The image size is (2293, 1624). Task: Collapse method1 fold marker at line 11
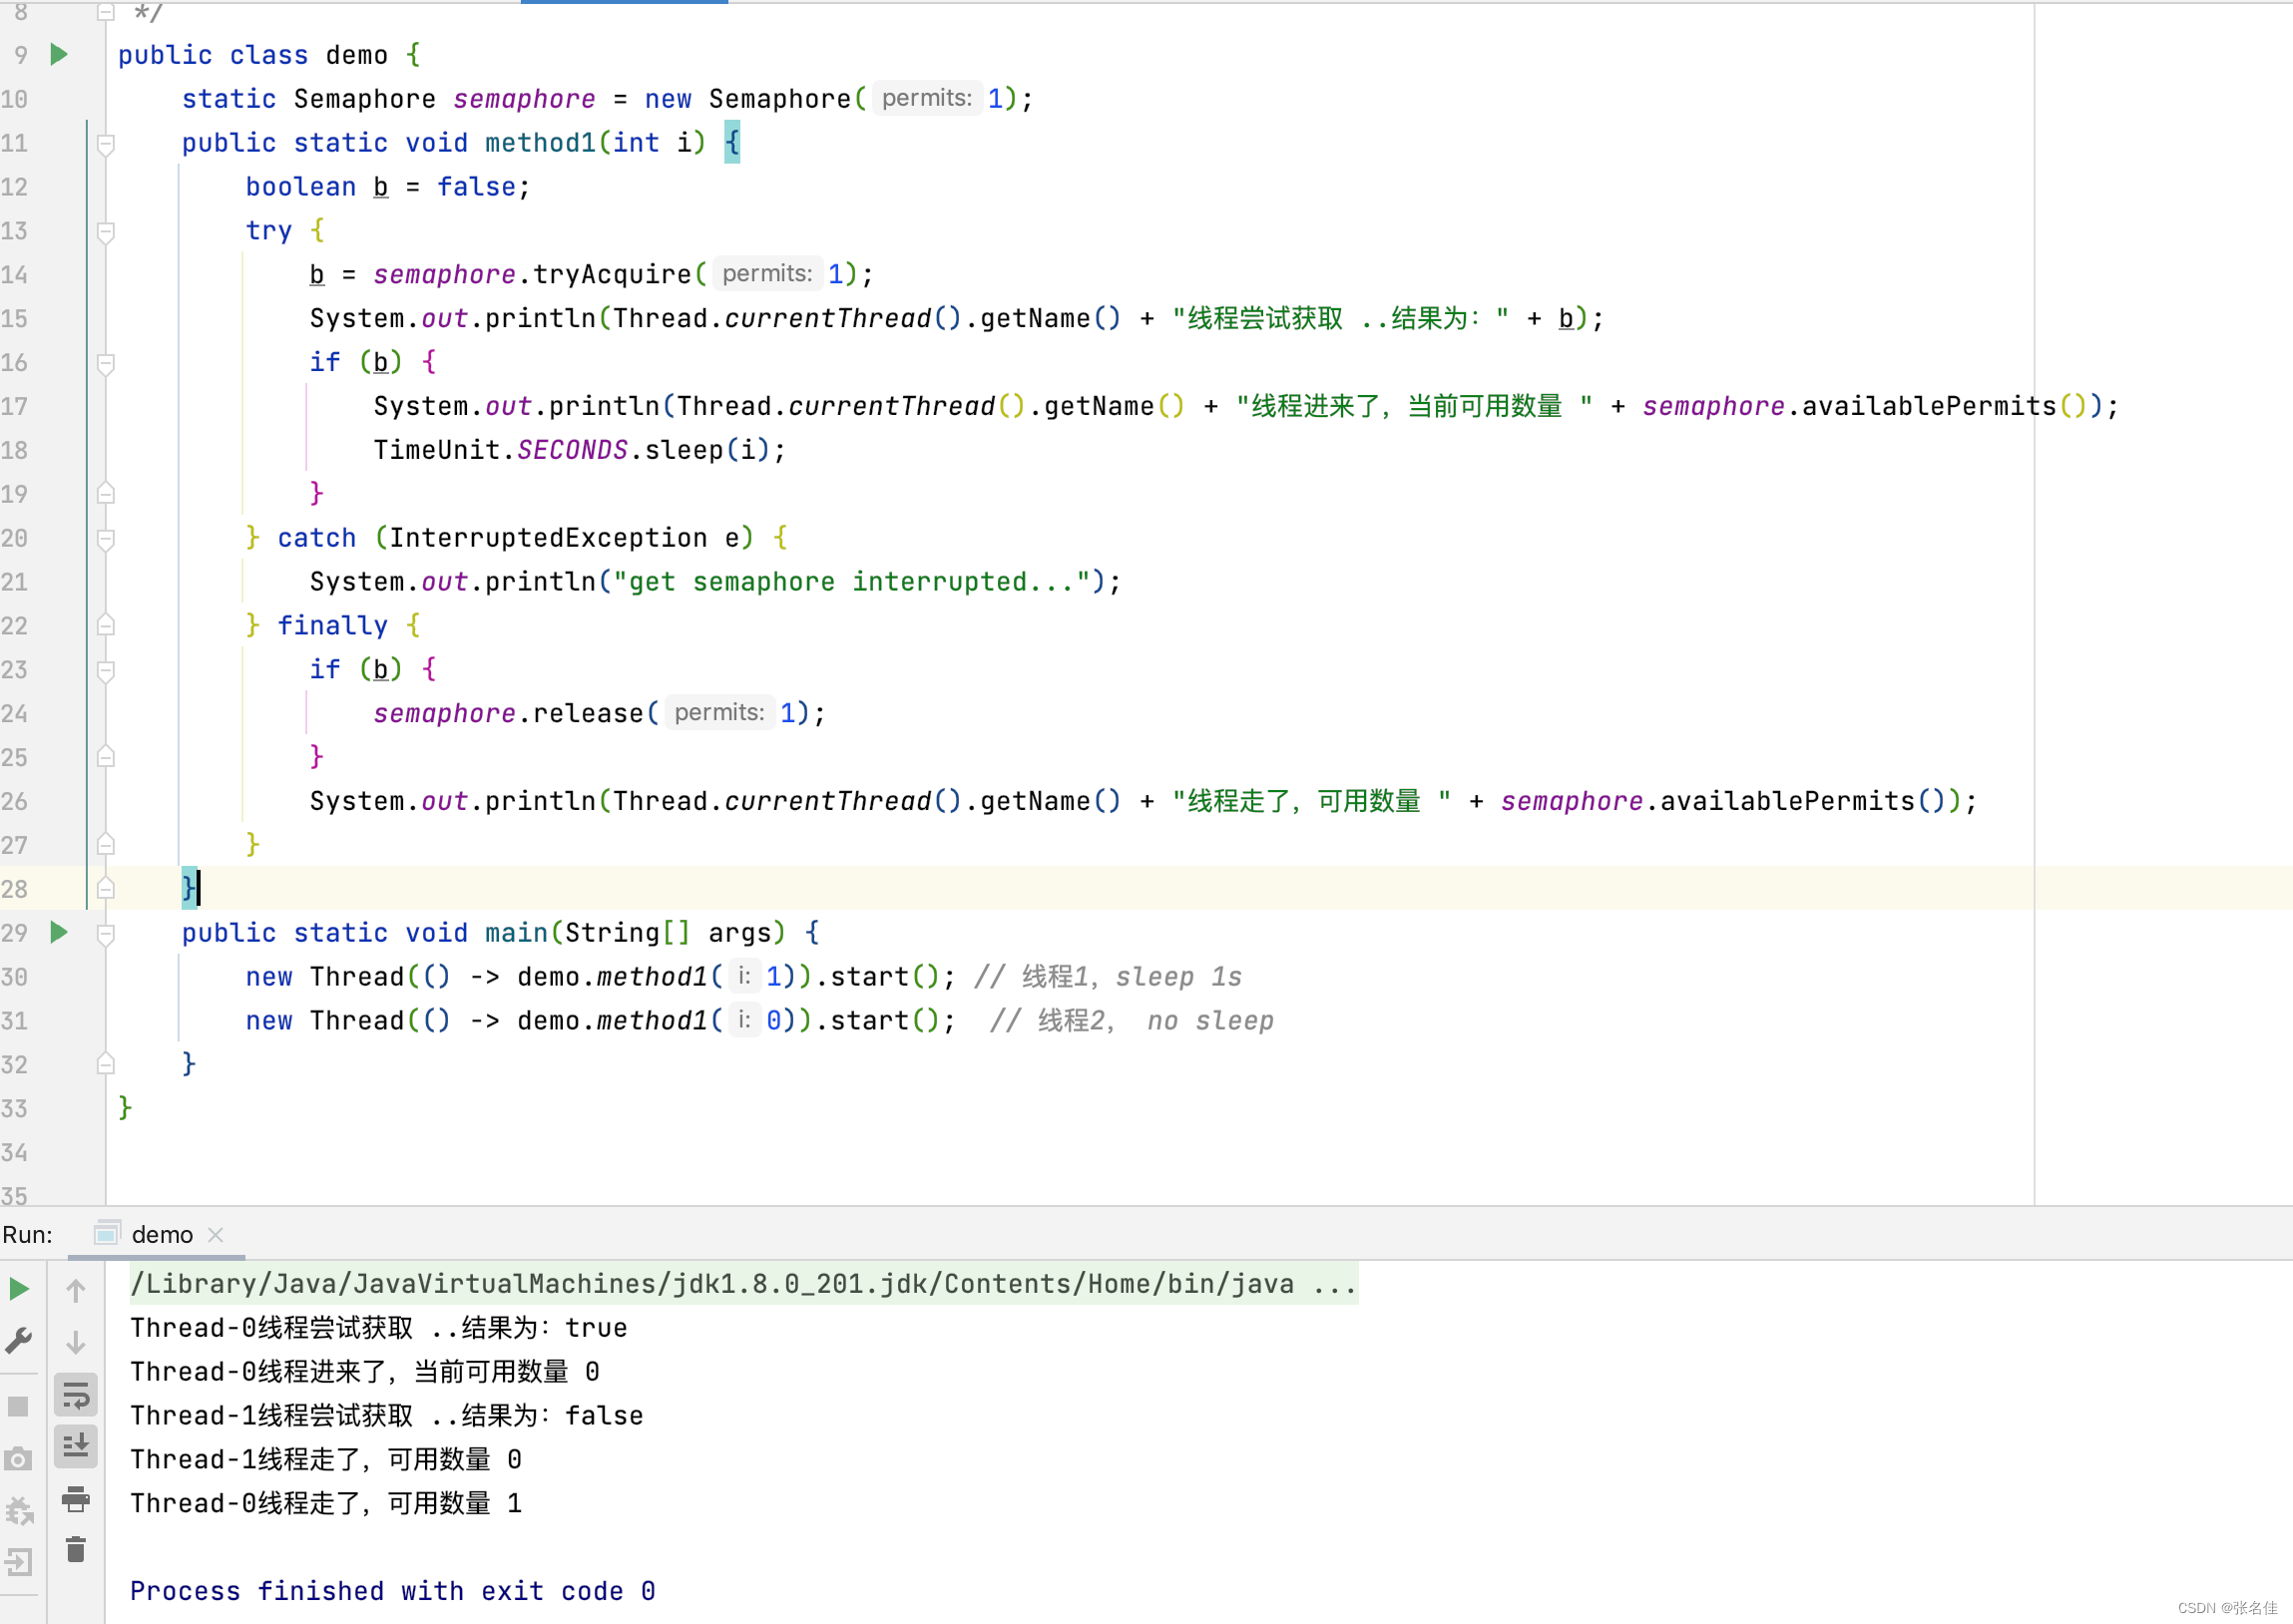click(x=105, y=143)
